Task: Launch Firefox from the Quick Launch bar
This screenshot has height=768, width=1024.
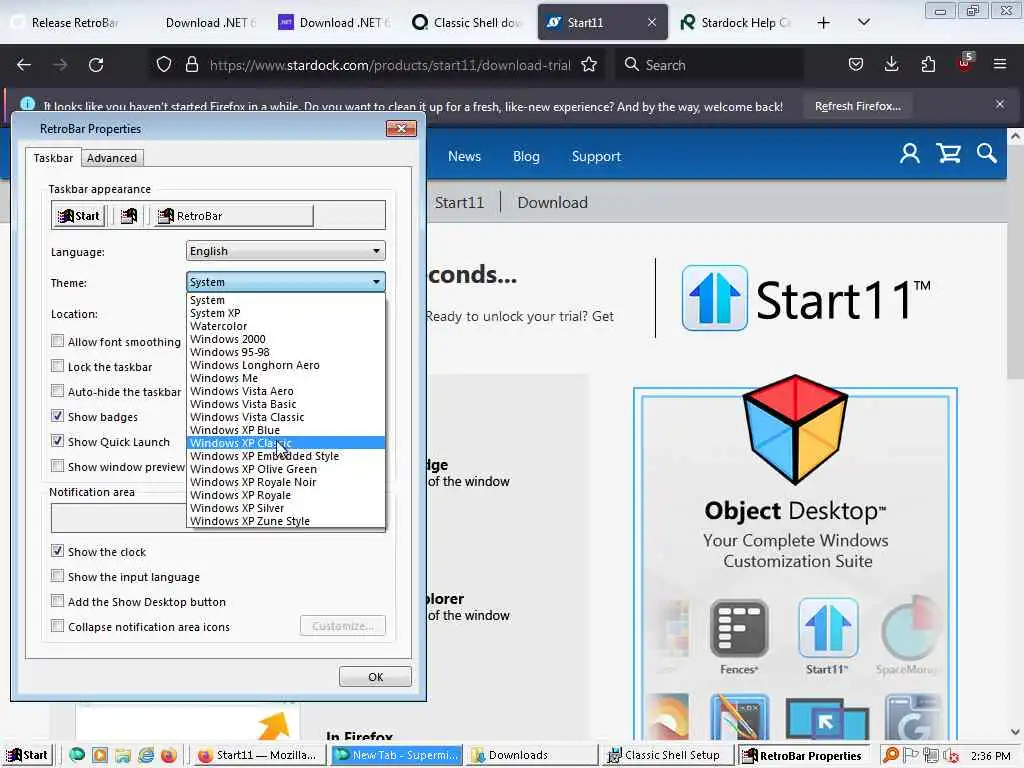Action: (x=169, y=756)
